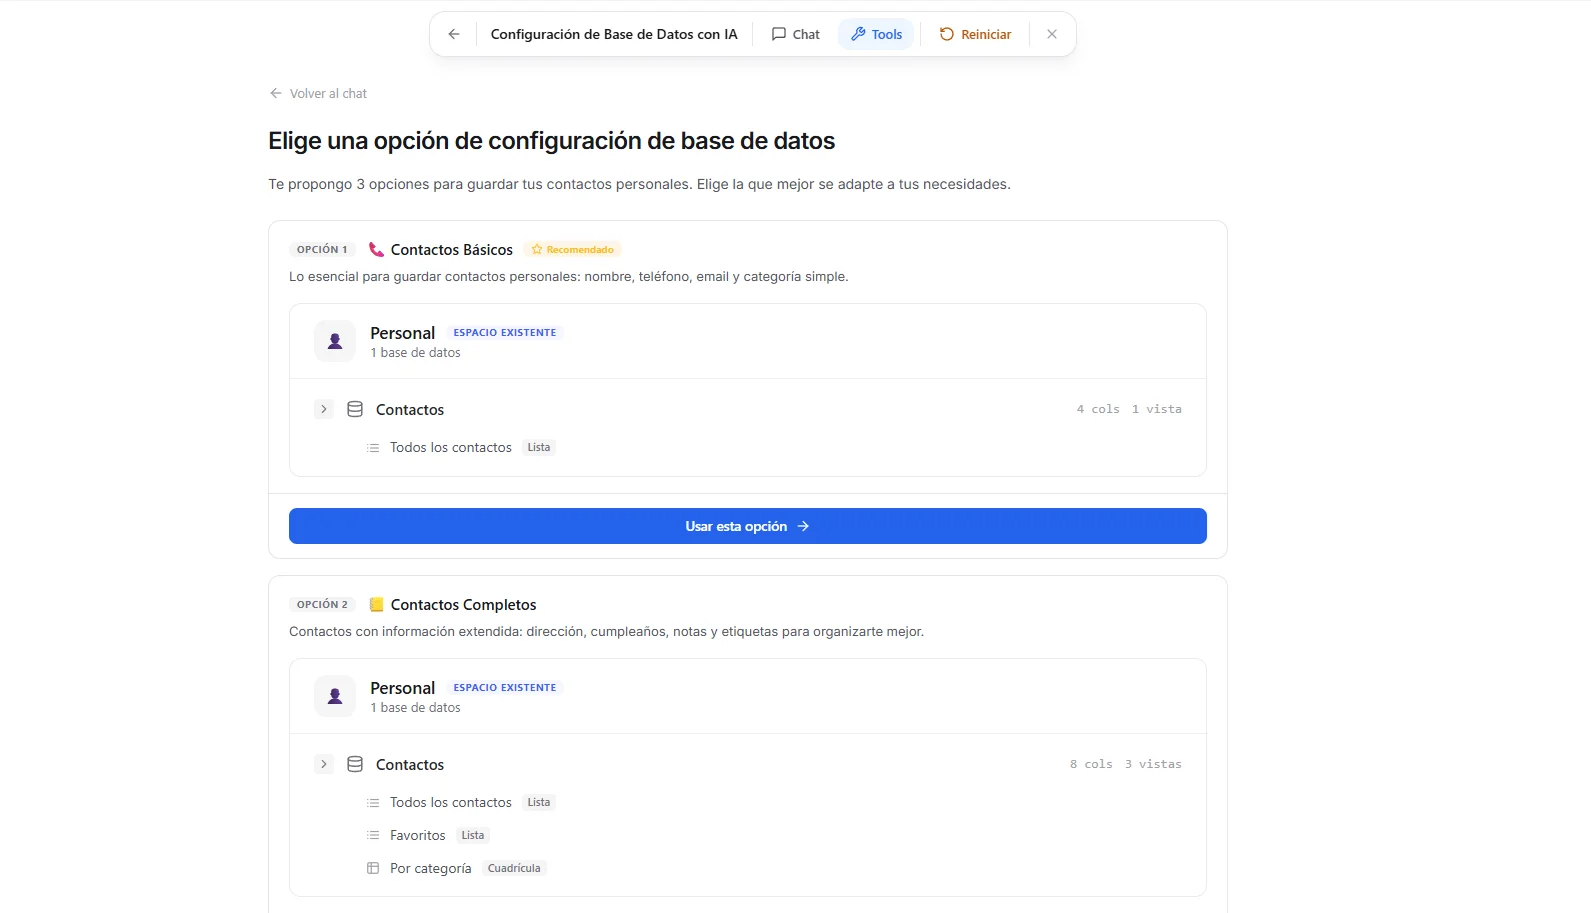Click the '8 cols' text
Screen dimensions: 1591x913
pyautogui.click(x=1091, y=764)
